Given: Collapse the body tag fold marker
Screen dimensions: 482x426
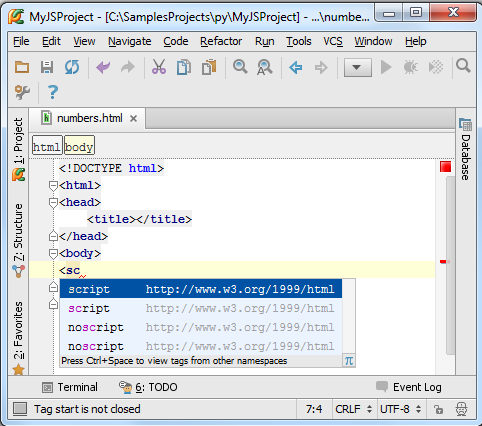Looking at the screenshot, I should pos(53,254).
